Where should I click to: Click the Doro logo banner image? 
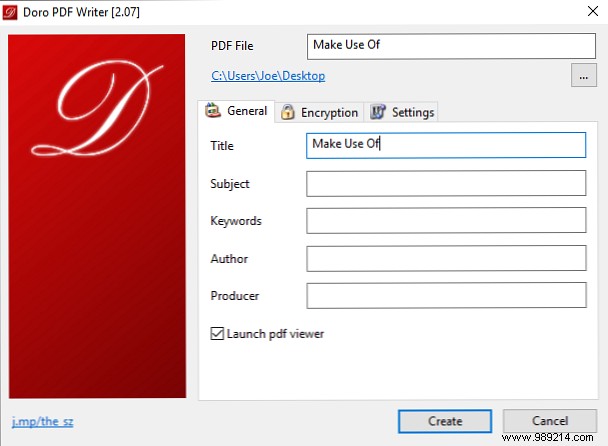[x=97, y=216]
